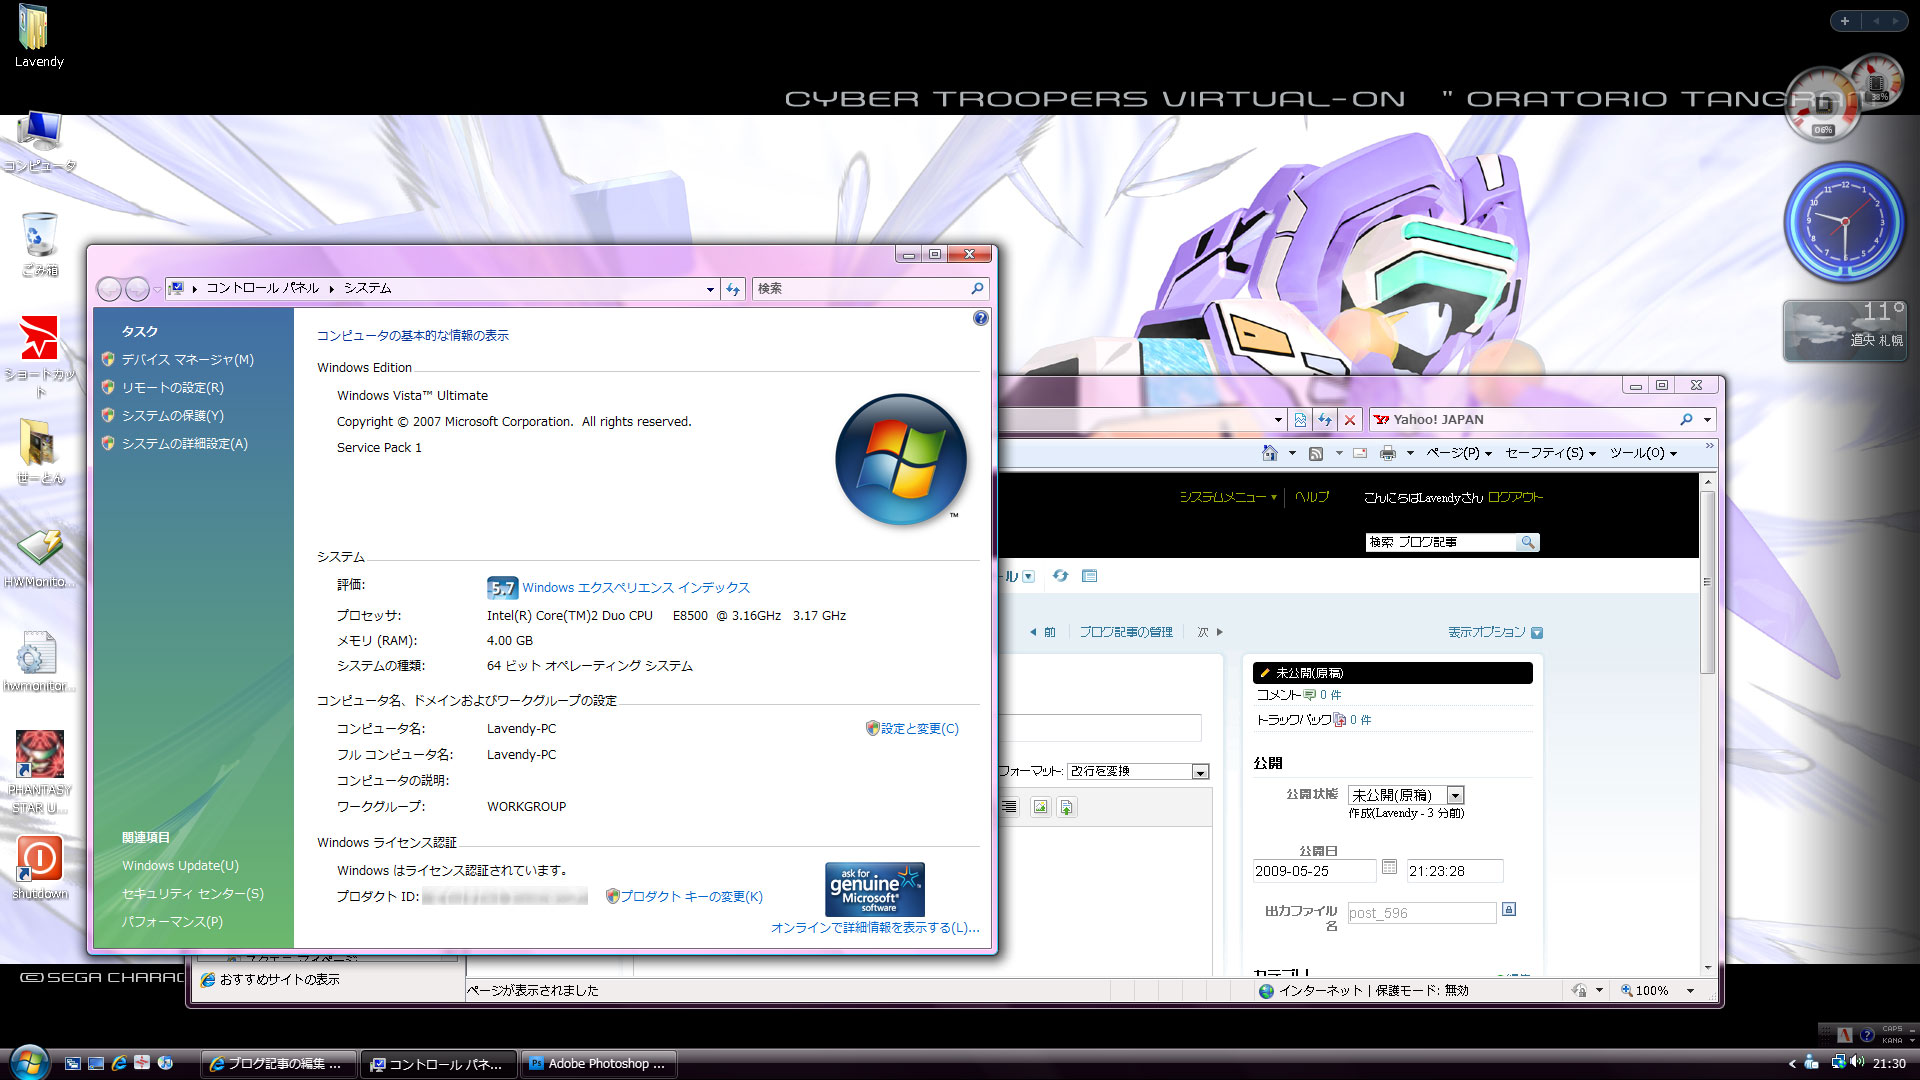Open Tools ツール(O) menu

(x=1643, y=453)
